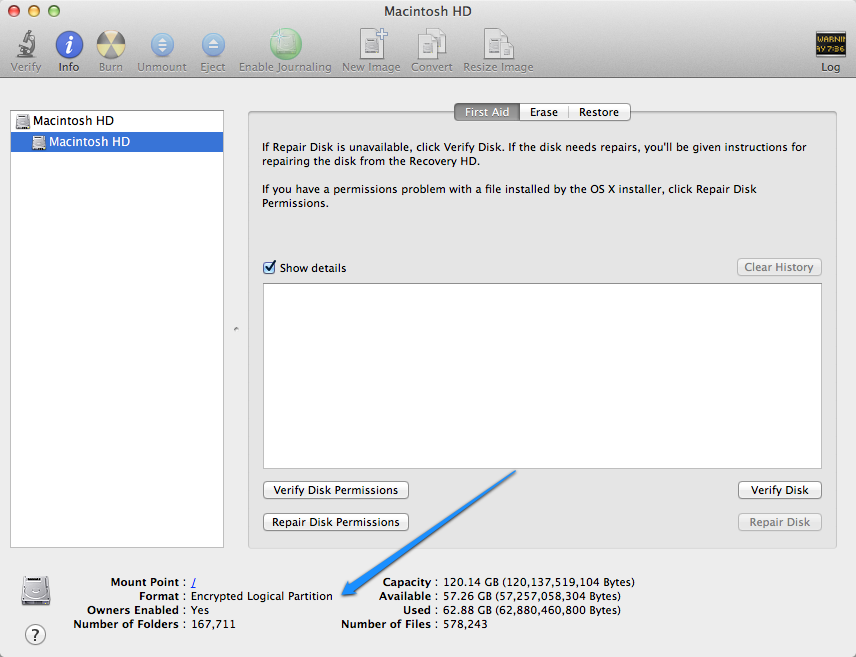Switch to the Restore tab
Viewport: 856px width, 657px height.
pyautogui.click(x=599, y=112)
